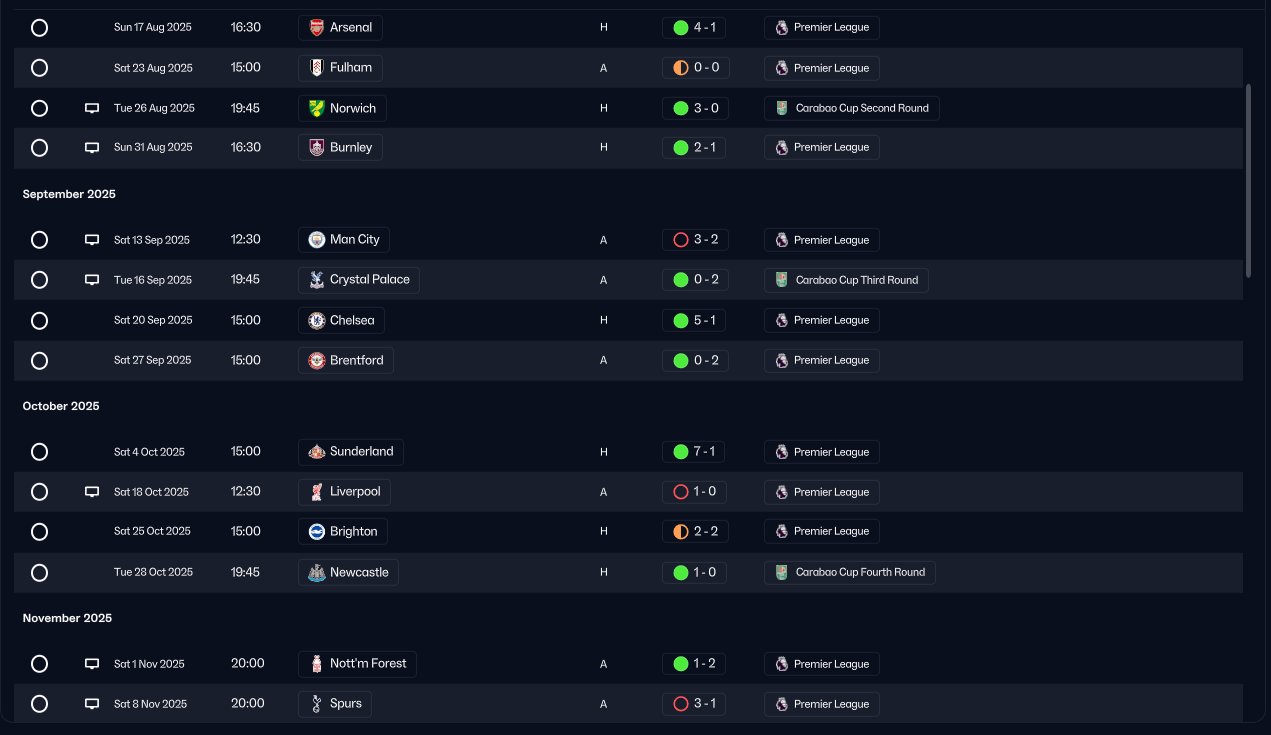The height and width of the screenshot is (735, 1271).
Task: Click Carabao Cup Second Round competition tag
Action: click(851, 108)
